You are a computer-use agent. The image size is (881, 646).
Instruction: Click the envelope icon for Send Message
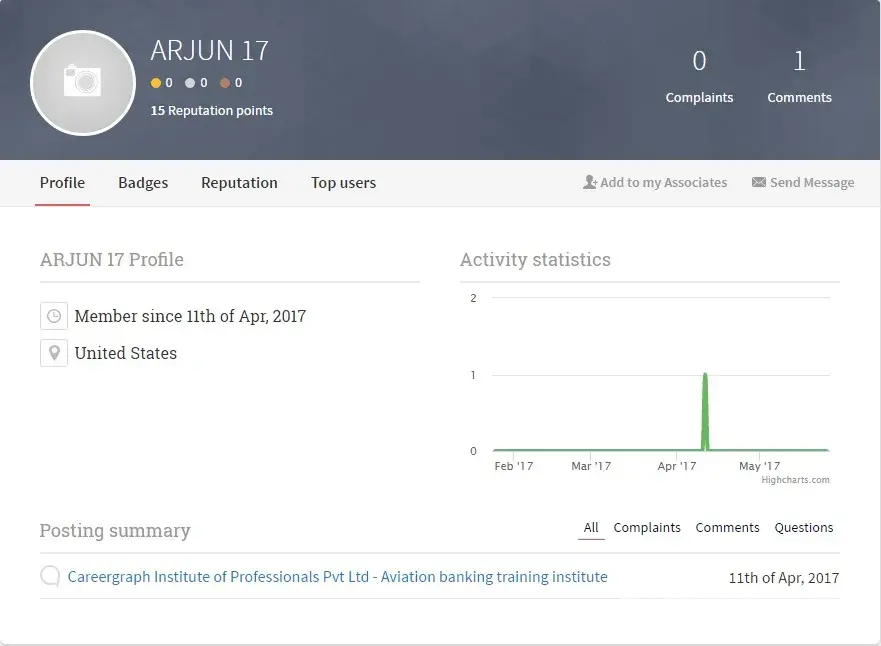(759, 183)
